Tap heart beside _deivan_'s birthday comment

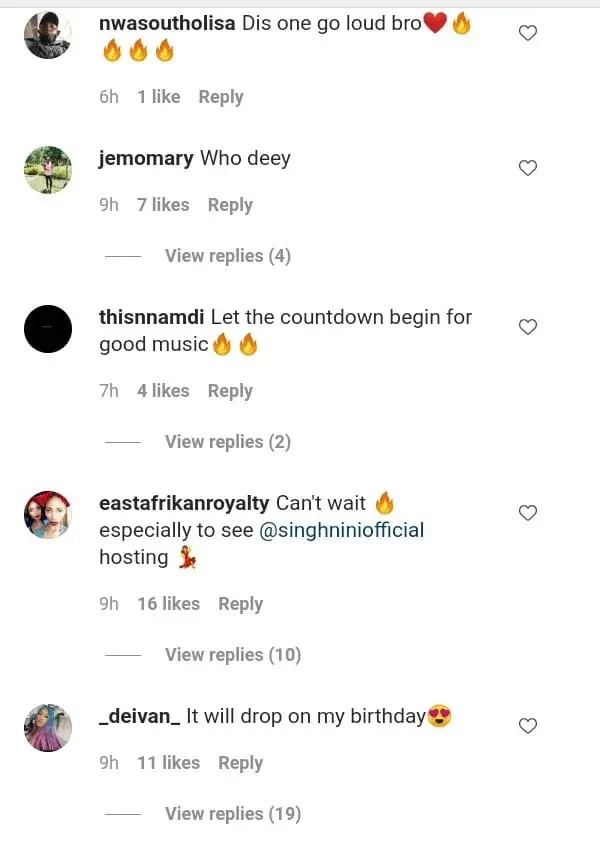528,726
